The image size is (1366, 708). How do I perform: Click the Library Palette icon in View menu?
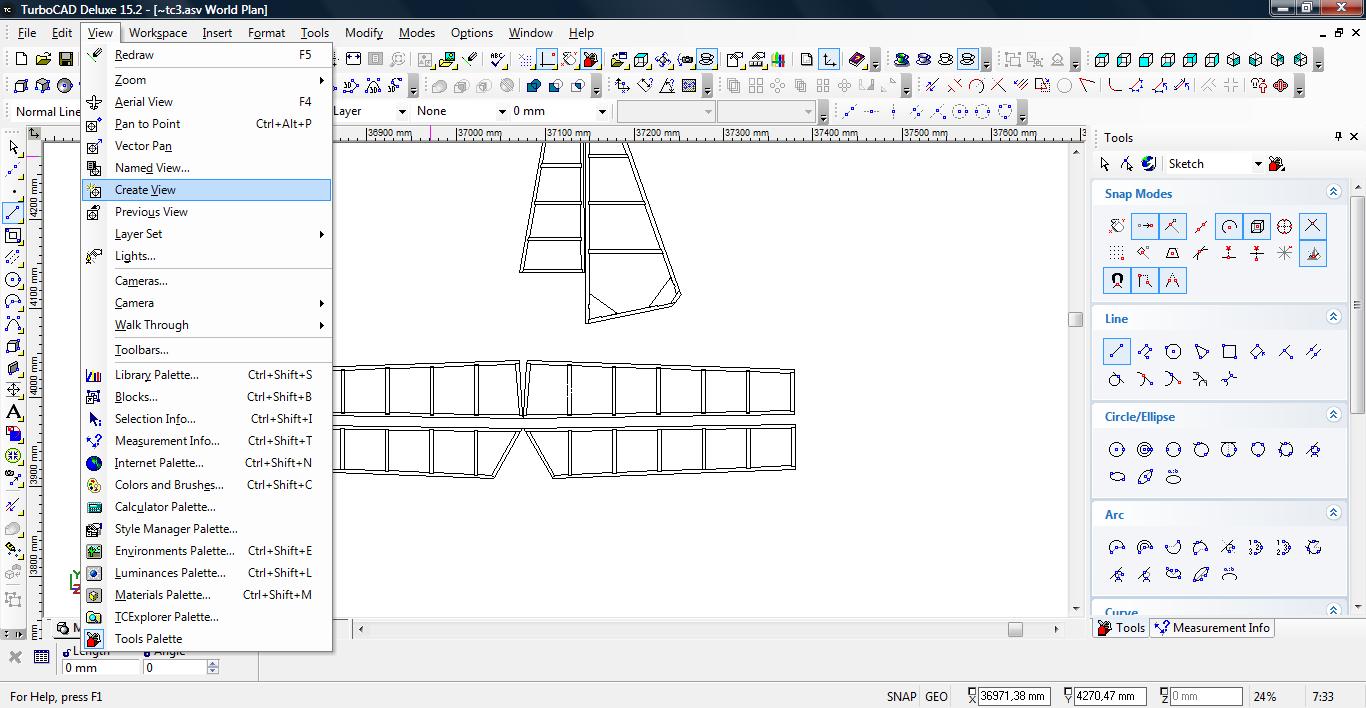pyautogui.click(x=94, y=375)
